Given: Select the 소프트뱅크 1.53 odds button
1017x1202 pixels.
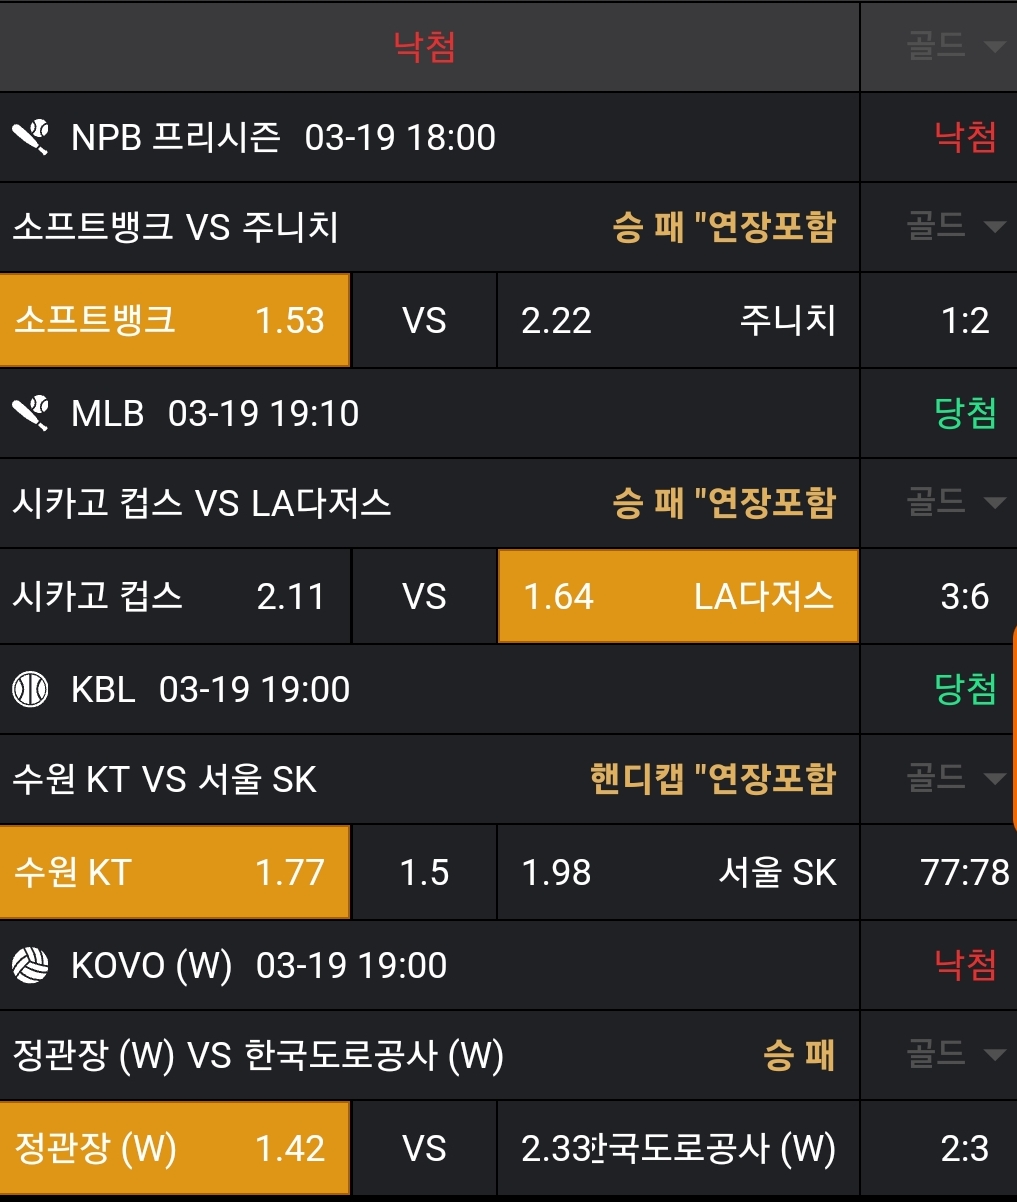Looking at the screenshot, I should pyautogui.click(x=174, y=320).
